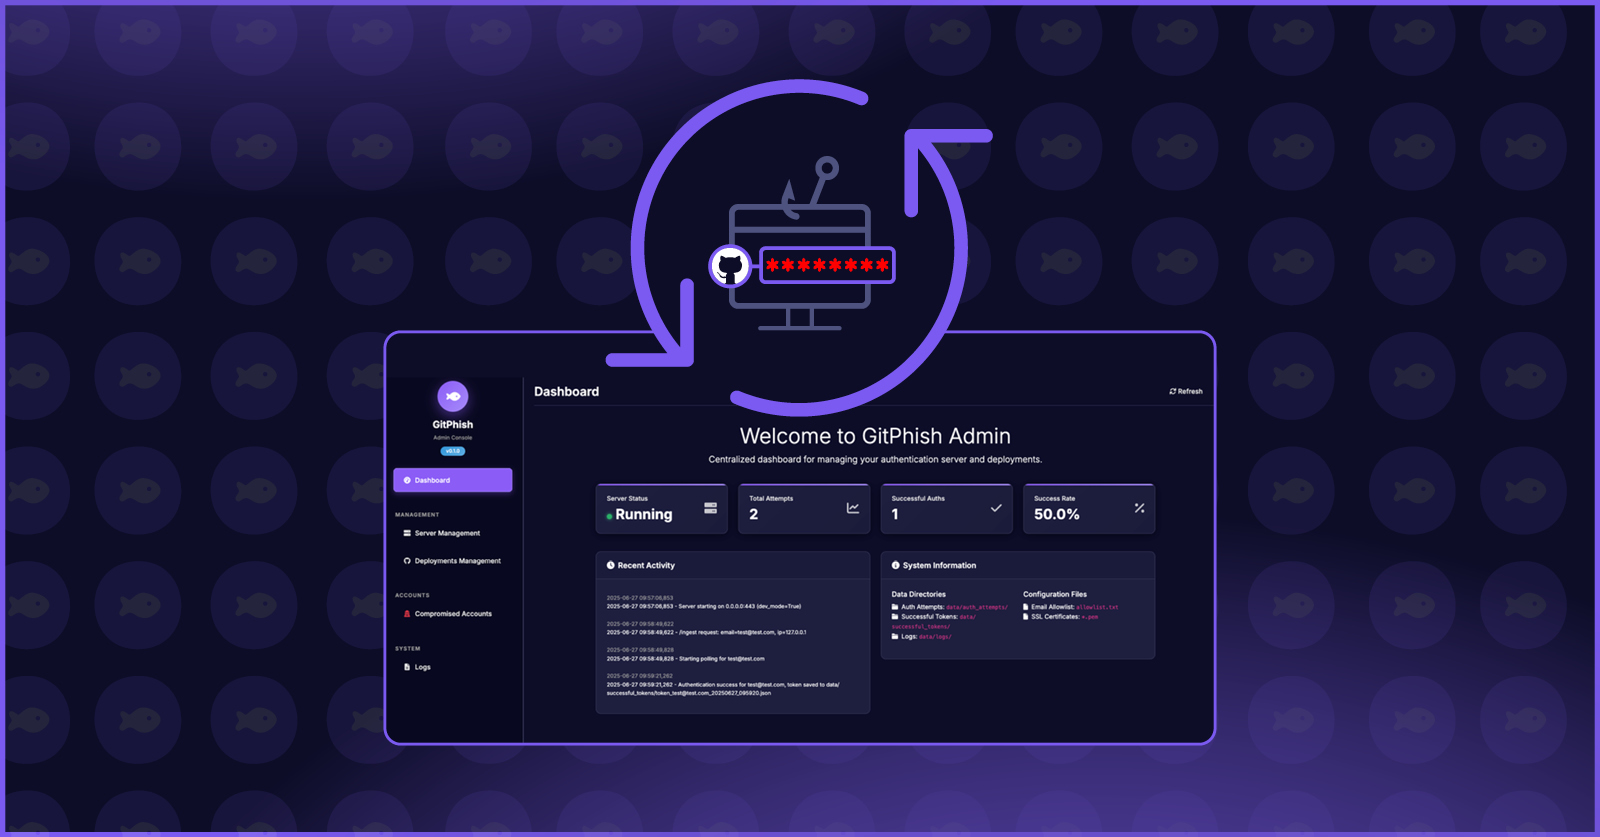This screenshot has height=837, width=1600.
Task: Click the v0.1.0 version badge
Action: [453, 451]
